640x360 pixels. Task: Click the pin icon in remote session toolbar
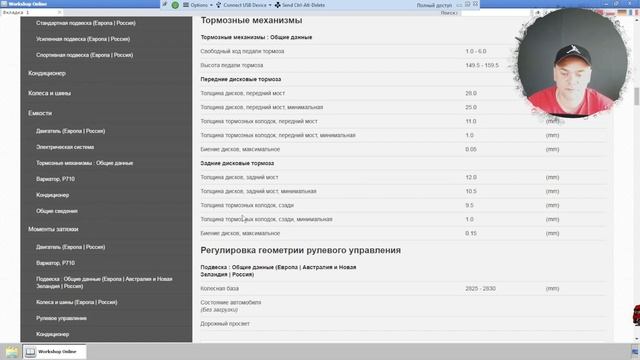[164, 4]
